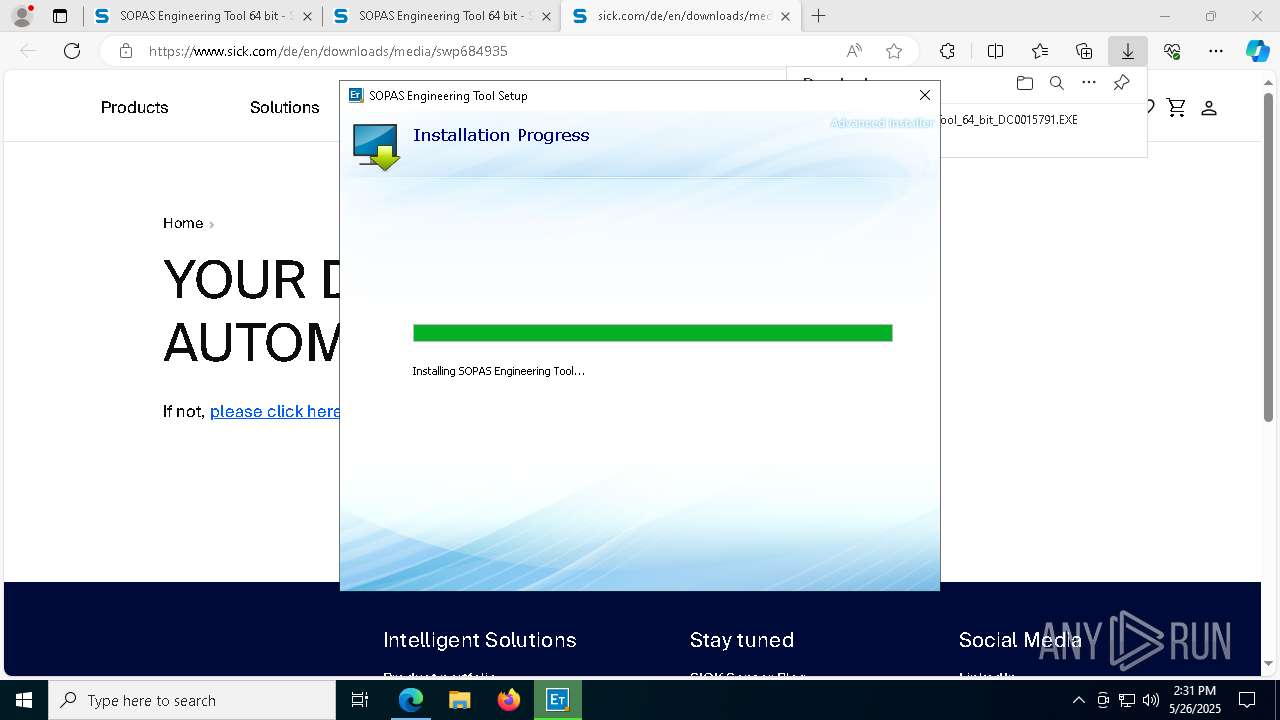Close the first SOPAS Engineering Tool tab
This screenshot has width=1280, height=720.
307,16
